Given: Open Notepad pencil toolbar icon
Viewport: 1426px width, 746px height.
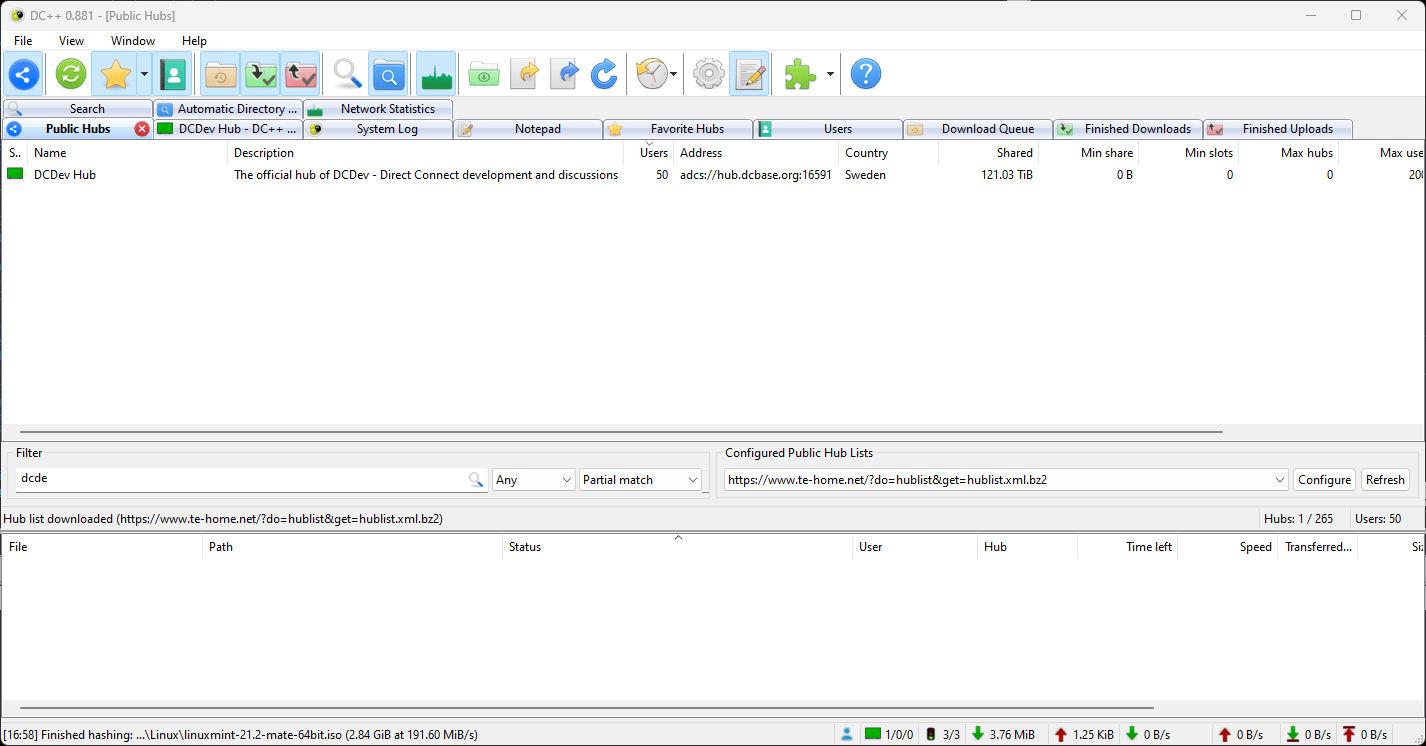Looking at the screenshot, I should 749,74.
